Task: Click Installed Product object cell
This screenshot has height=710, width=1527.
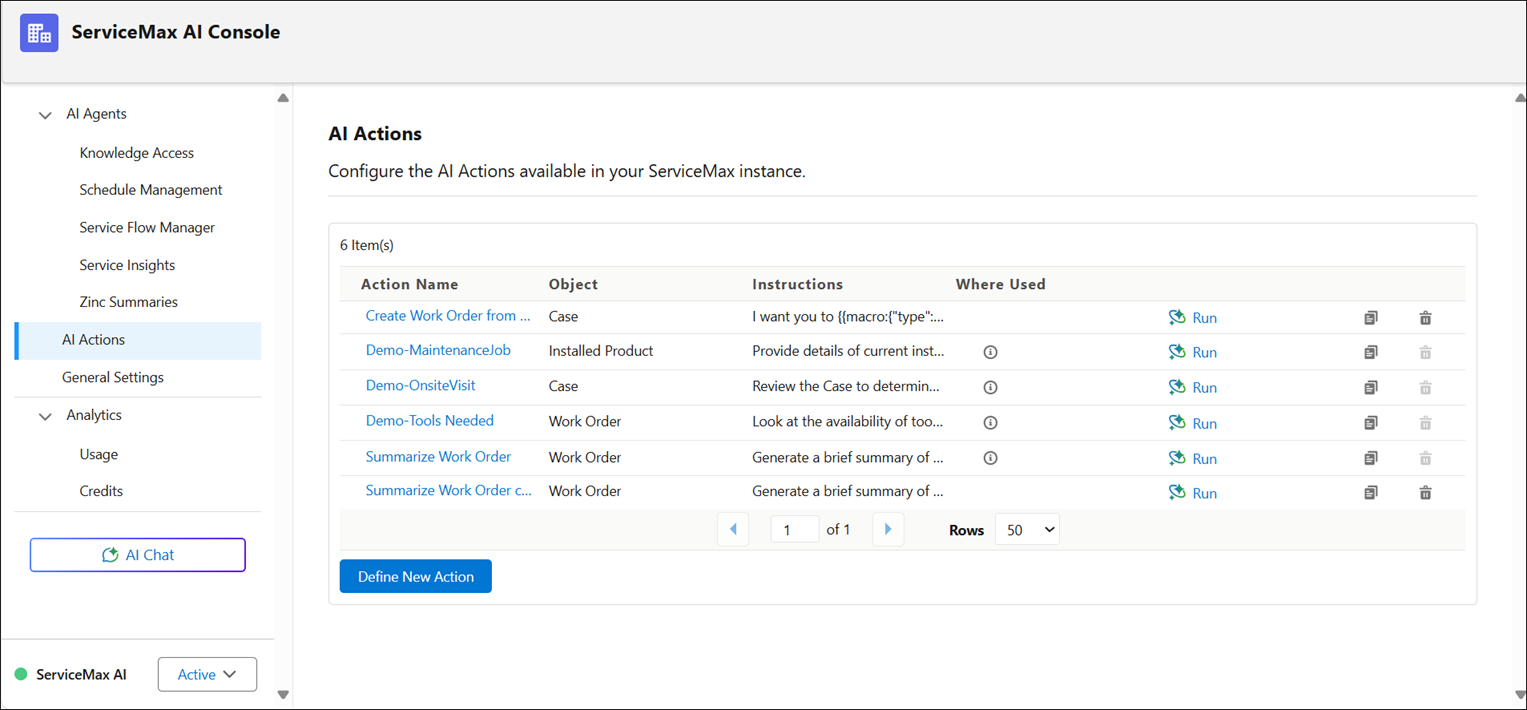Action: (x=601, y=351)
